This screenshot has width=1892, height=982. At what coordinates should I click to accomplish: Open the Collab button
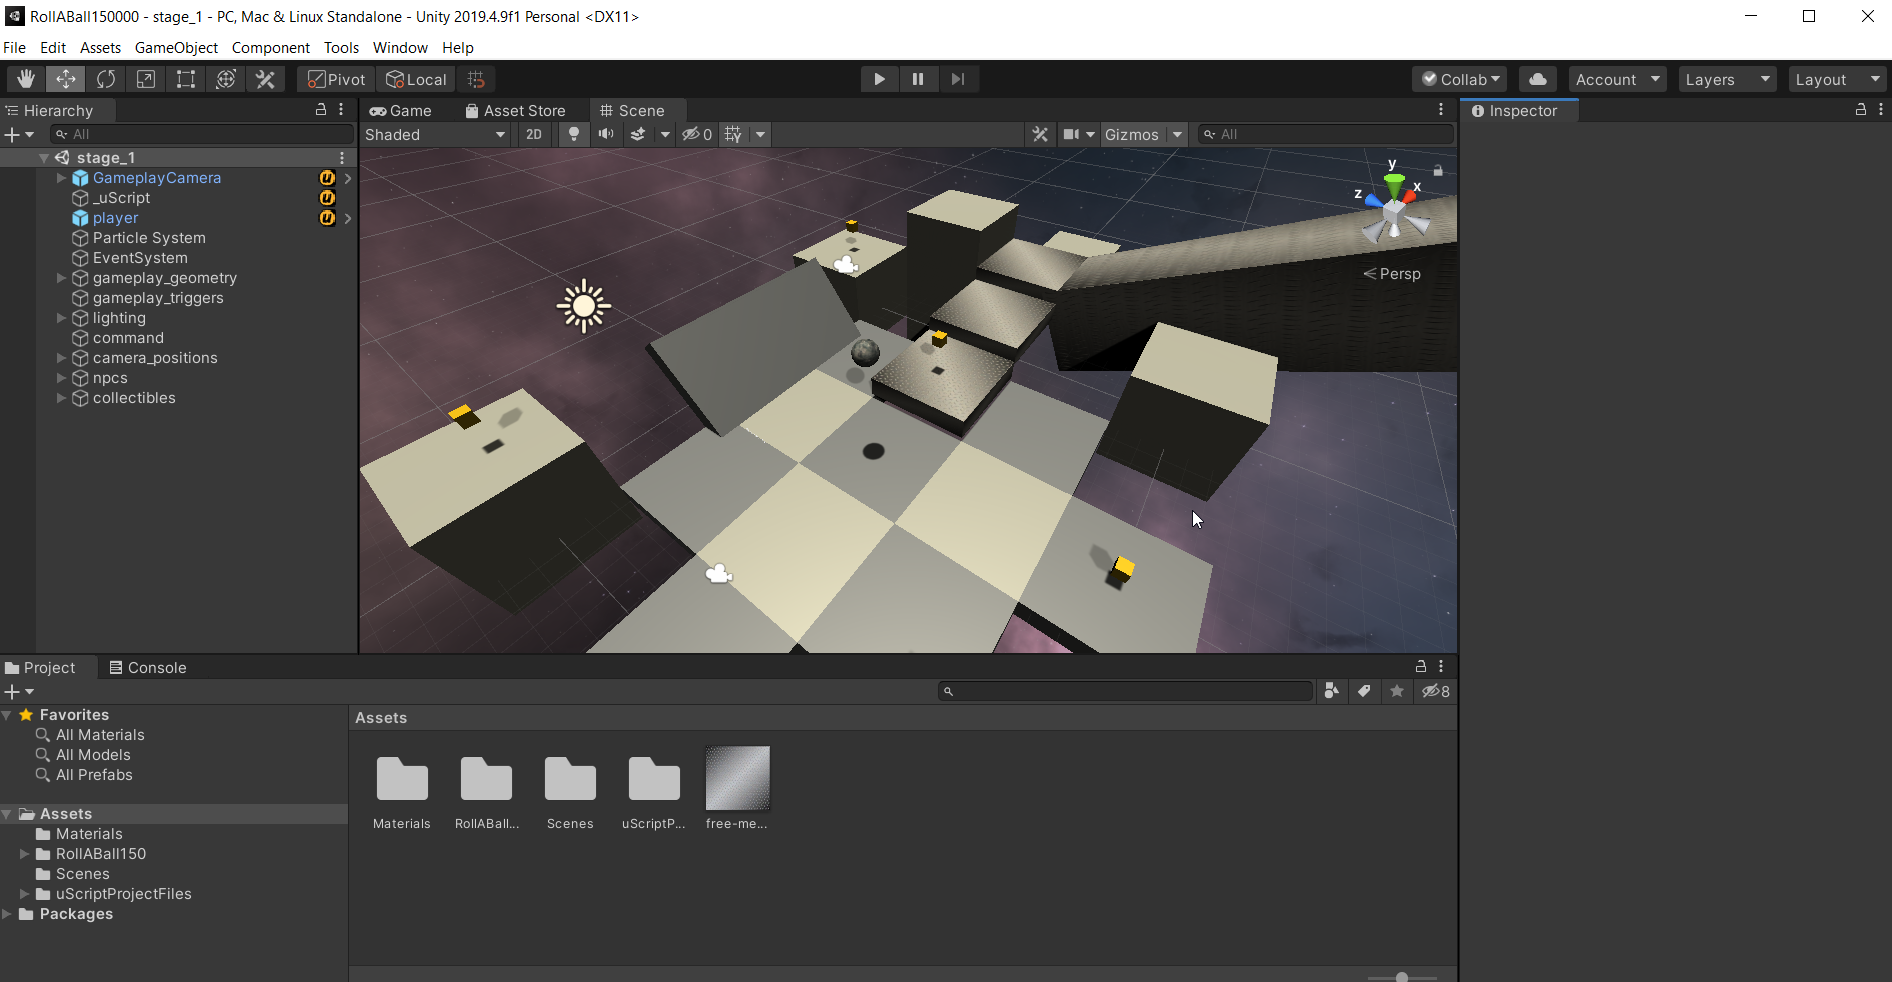(1461, 79)
